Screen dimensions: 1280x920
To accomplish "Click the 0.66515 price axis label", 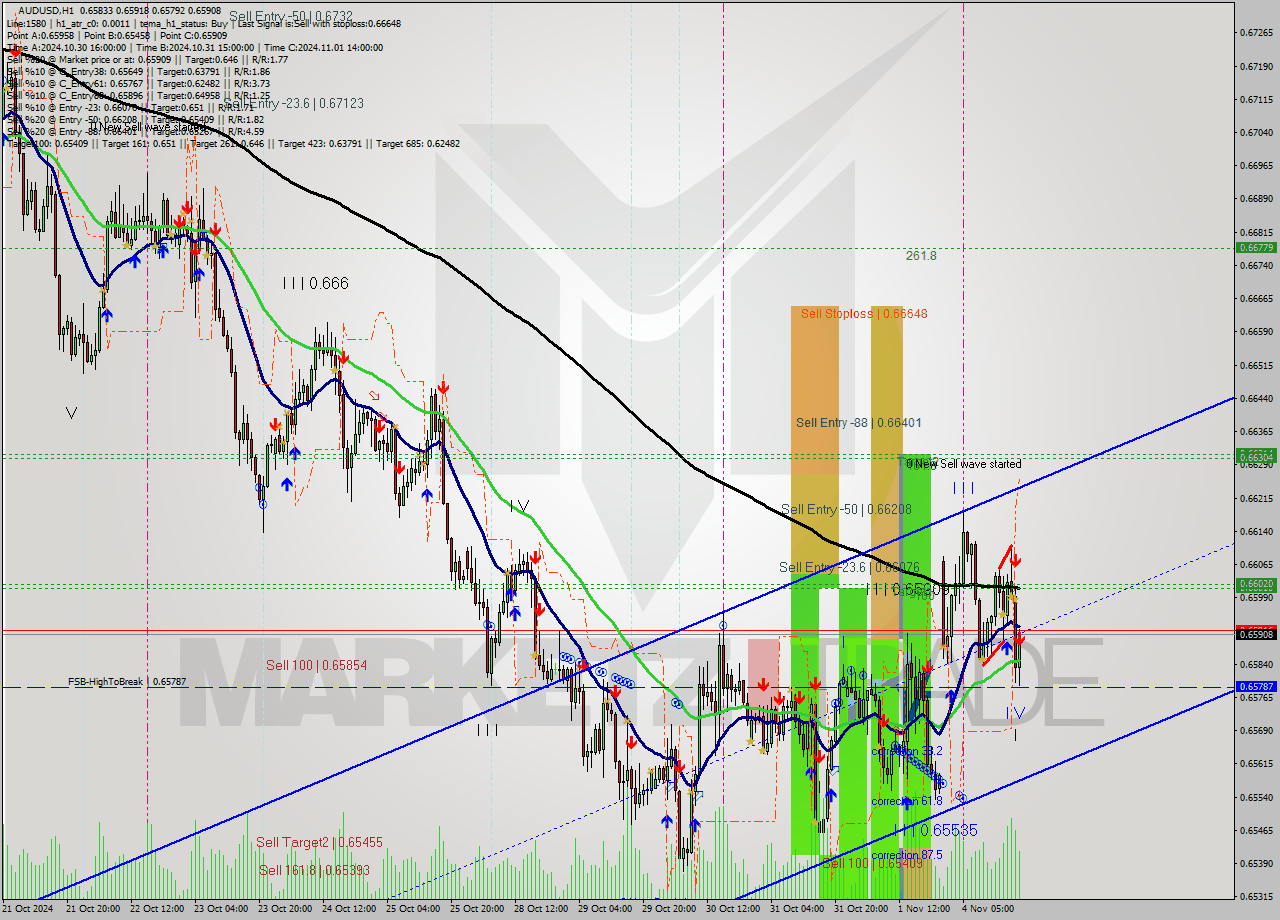I will [x=1256, y=365].
